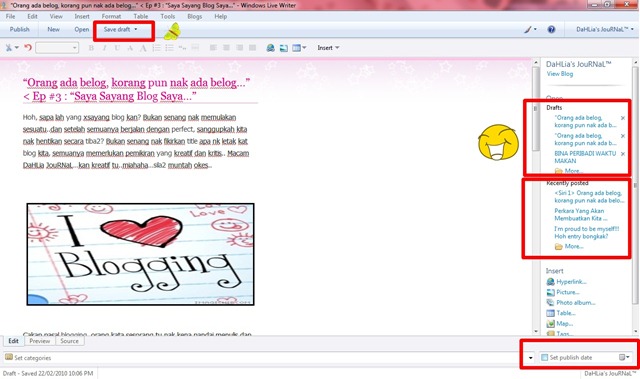Image resolution: width=640 pixels, height=379 pixels.
Task: Click the Draft - Saved status text
Action: (x=48, y=373)
